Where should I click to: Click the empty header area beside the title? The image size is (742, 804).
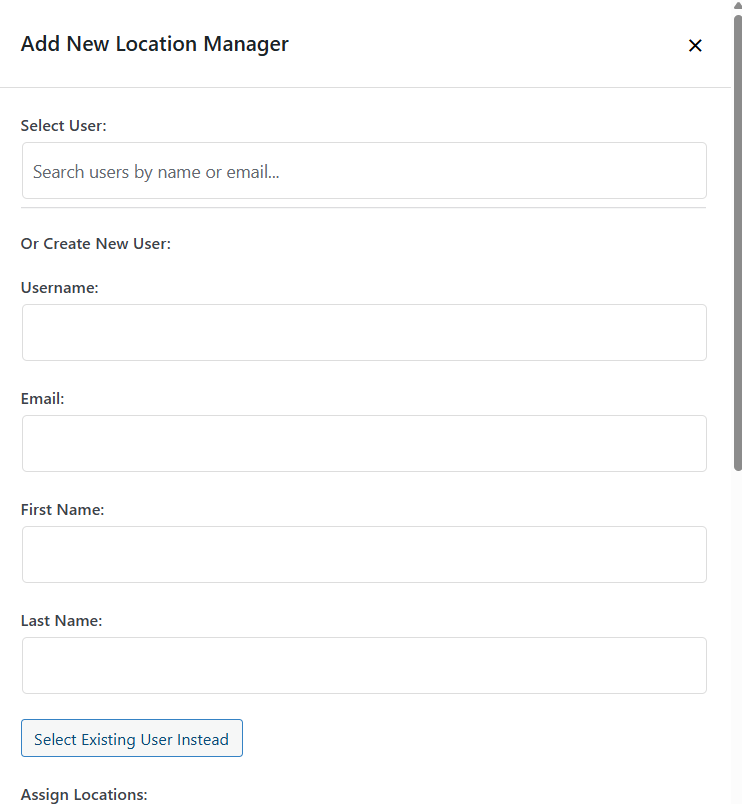tap(480, 44)
